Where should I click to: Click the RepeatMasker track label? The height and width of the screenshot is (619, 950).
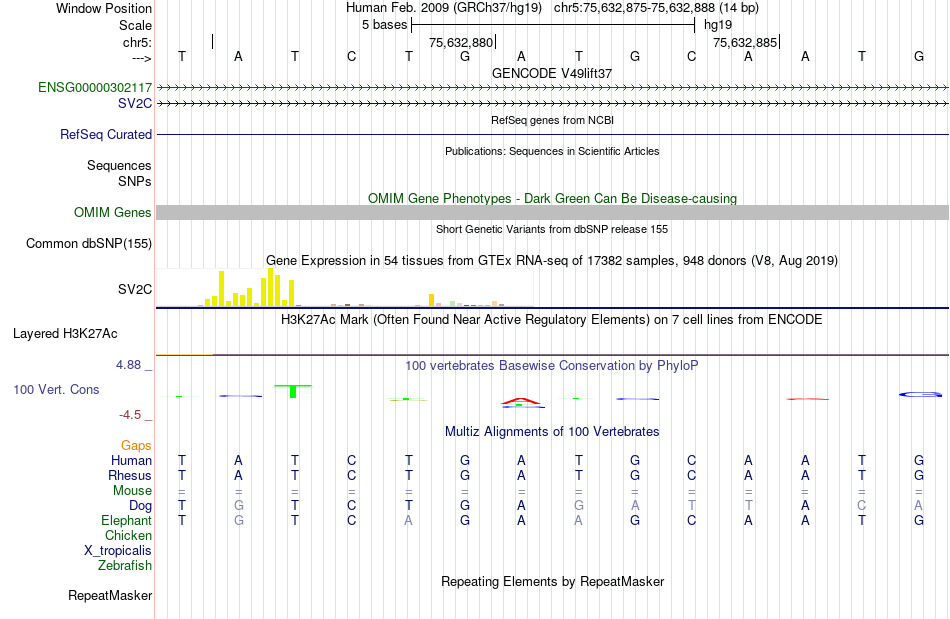(x=110, y=595)
